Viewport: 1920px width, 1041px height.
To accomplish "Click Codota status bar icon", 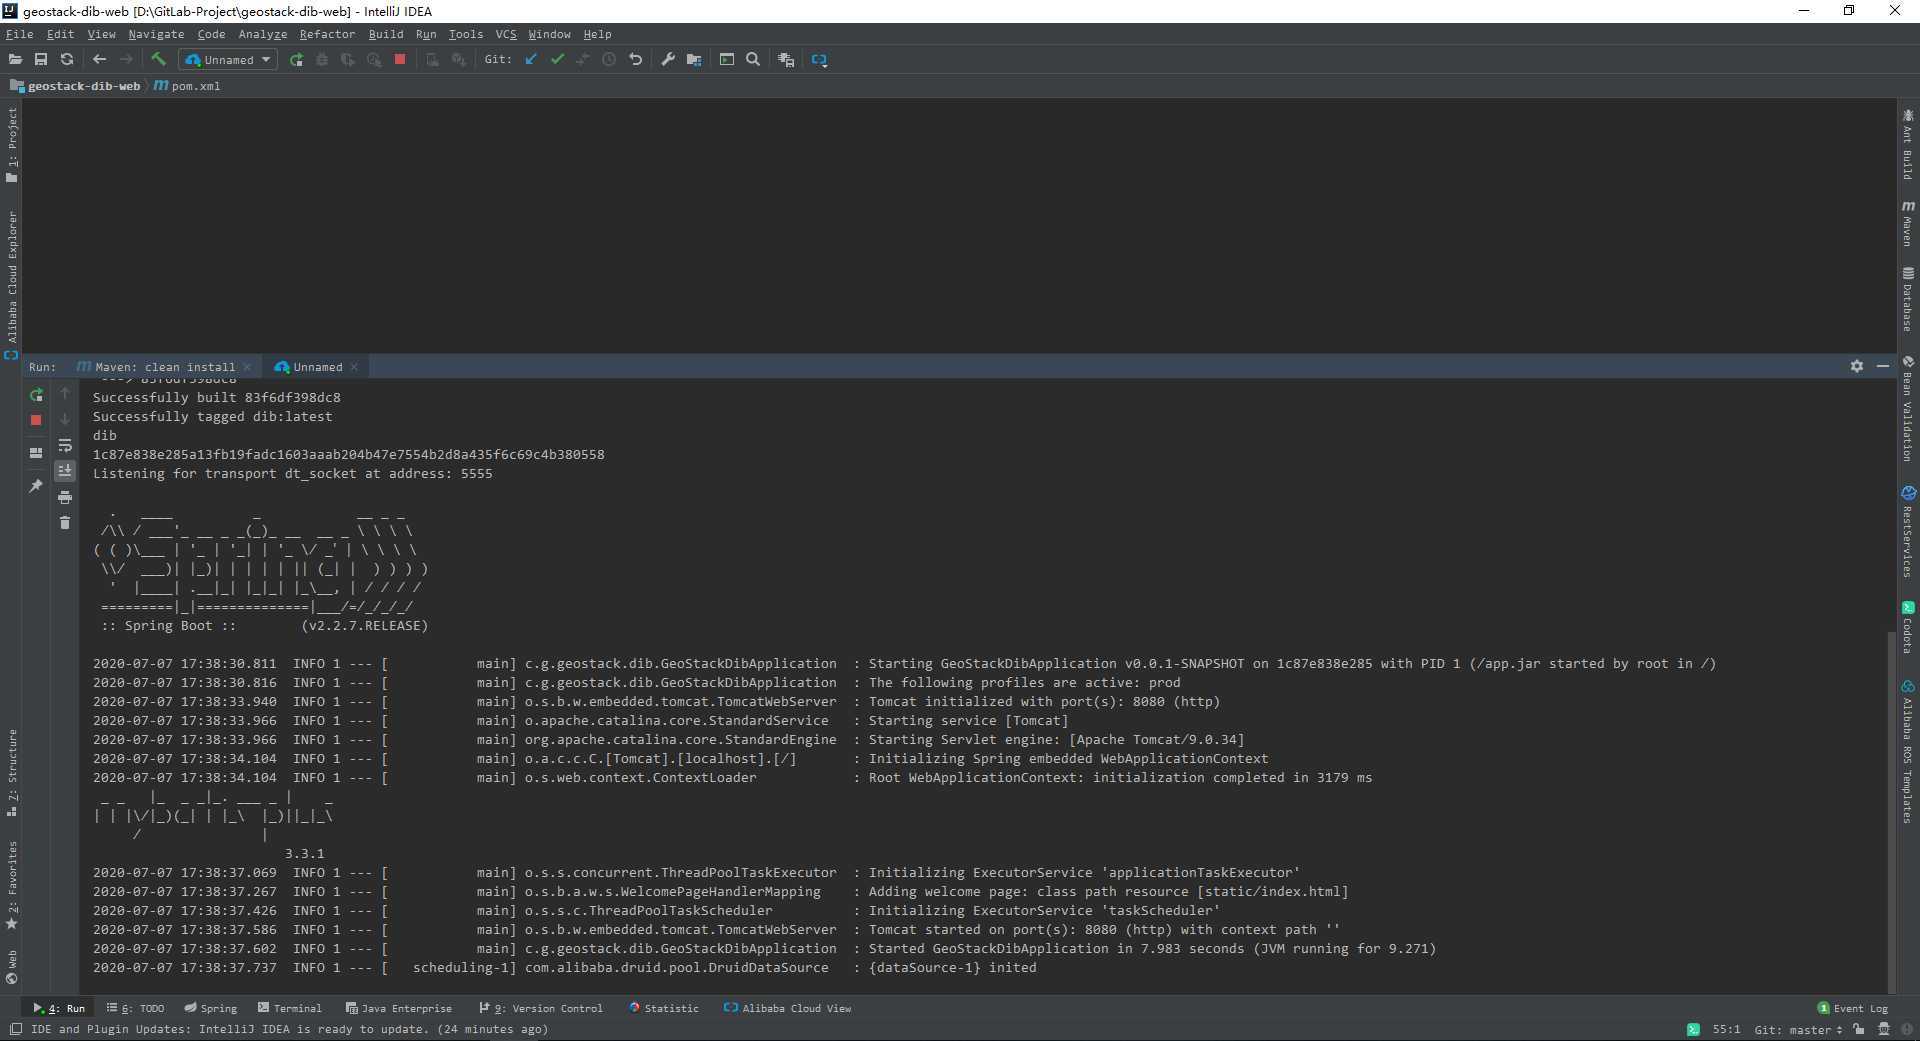I will 1692,1029.
